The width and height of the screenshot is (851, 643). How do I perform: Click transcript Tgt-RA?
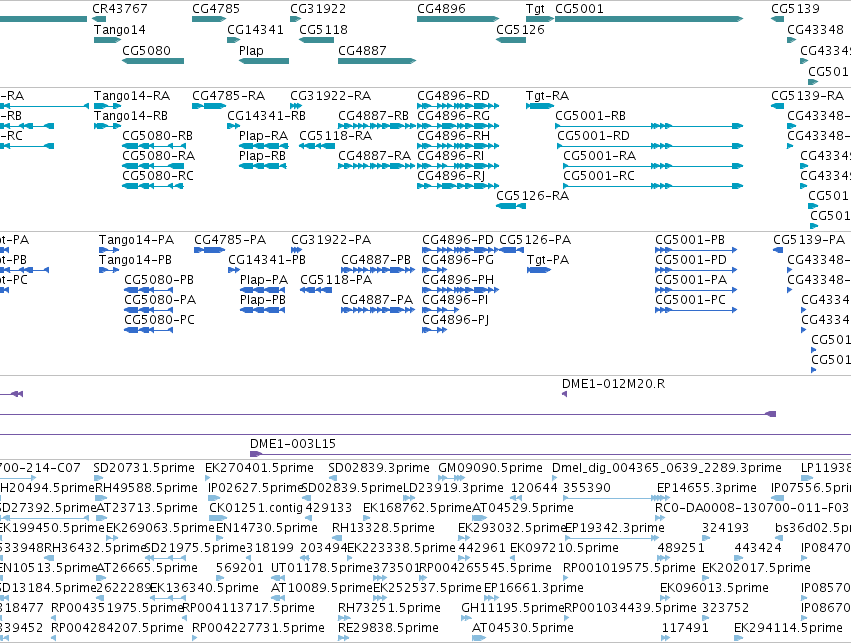pyautogui.click(x=540, y=106)
